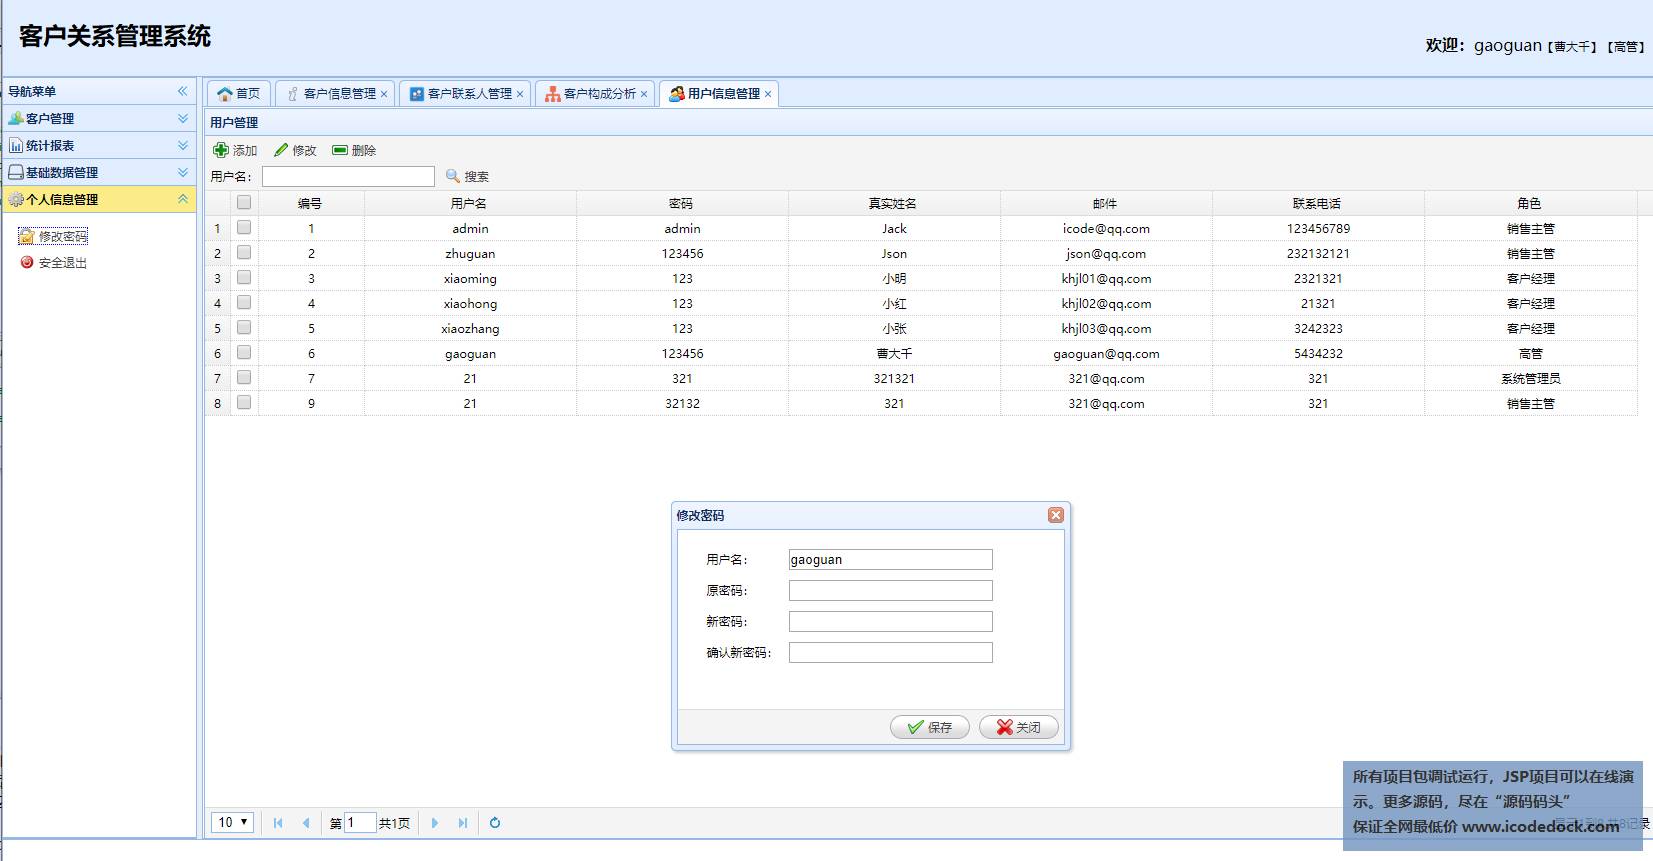Open 修改密码 link in sidebar
The width and height of the screenshot is (1653, 861).
[63, 237]
